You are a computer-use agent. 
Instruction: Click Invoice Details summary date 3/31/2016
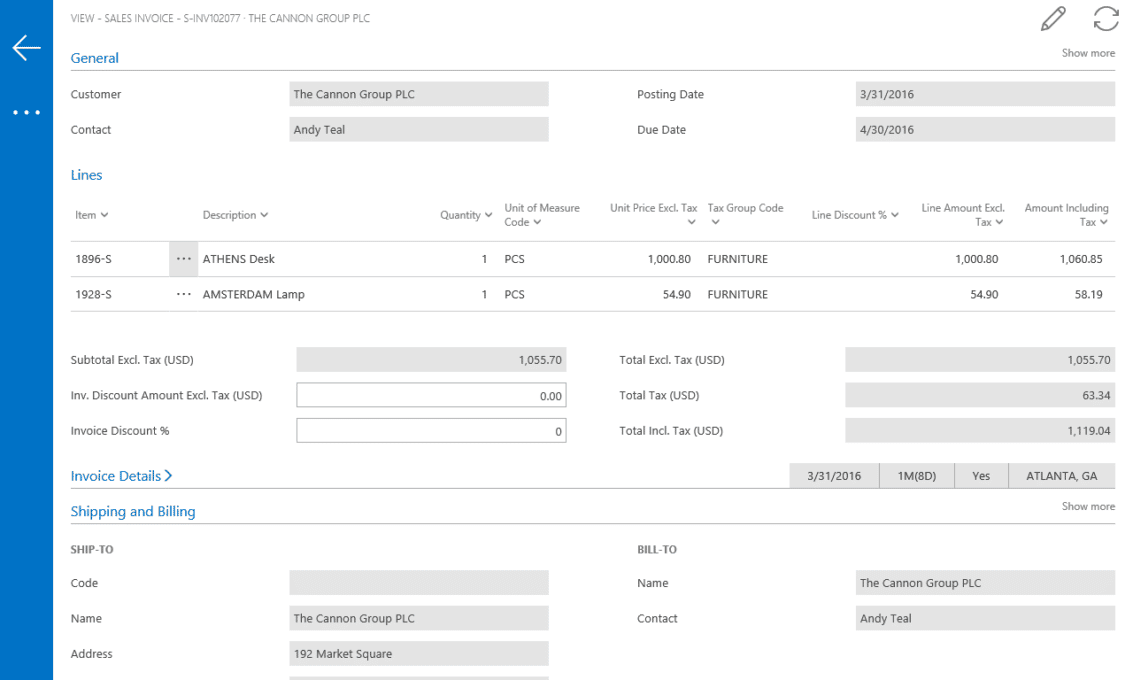pyautogui.click(x=835, y=476)
